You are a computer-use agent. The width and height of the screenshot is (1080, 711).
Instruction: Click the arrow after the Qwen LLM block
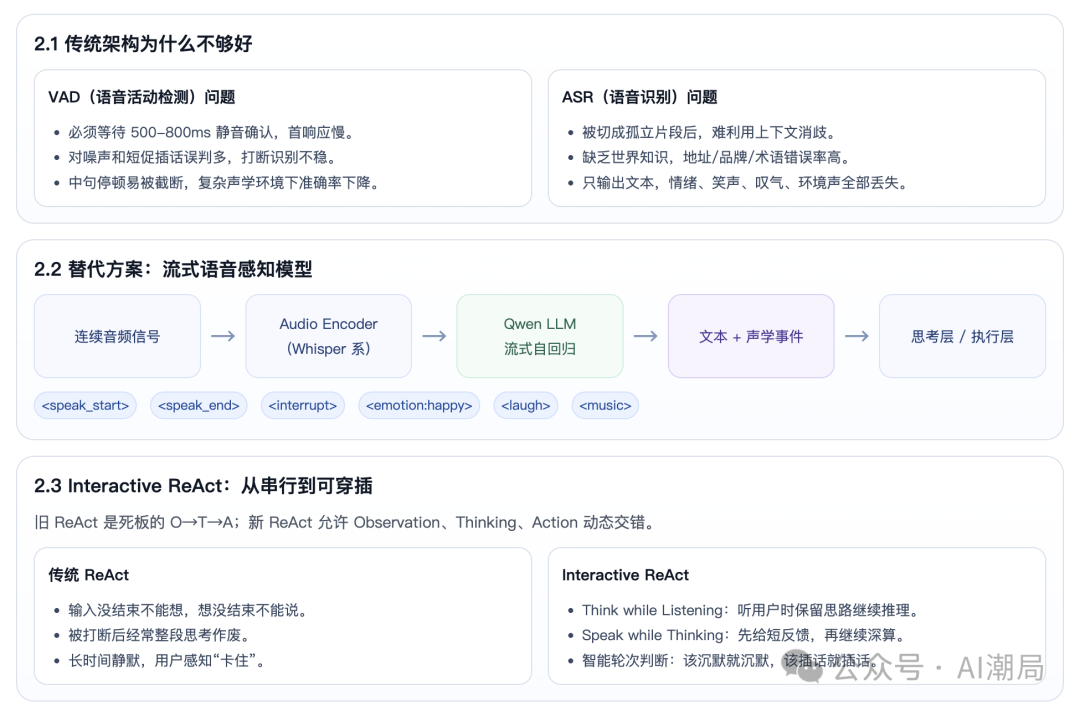[645, 336]
